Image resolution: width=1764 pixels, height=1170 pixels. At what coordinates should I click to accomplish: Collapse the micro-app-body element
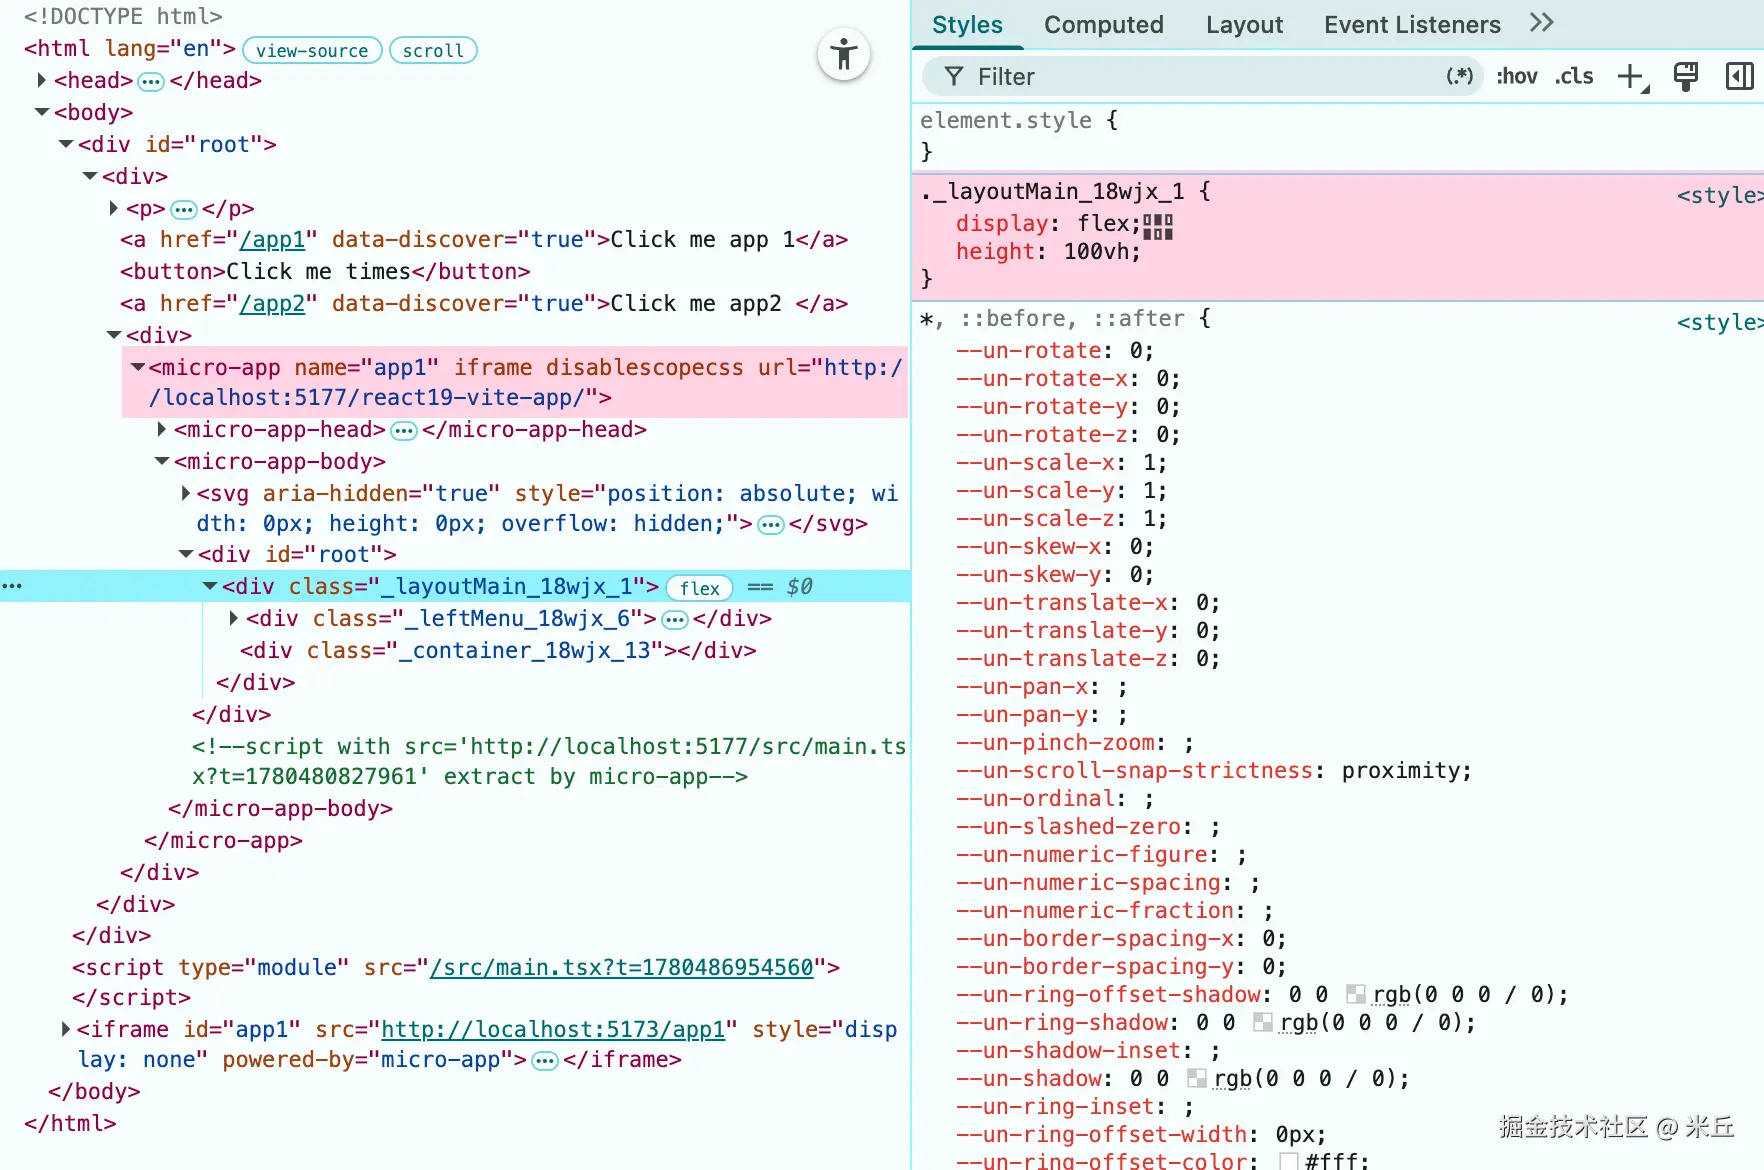tap(162, 461)
